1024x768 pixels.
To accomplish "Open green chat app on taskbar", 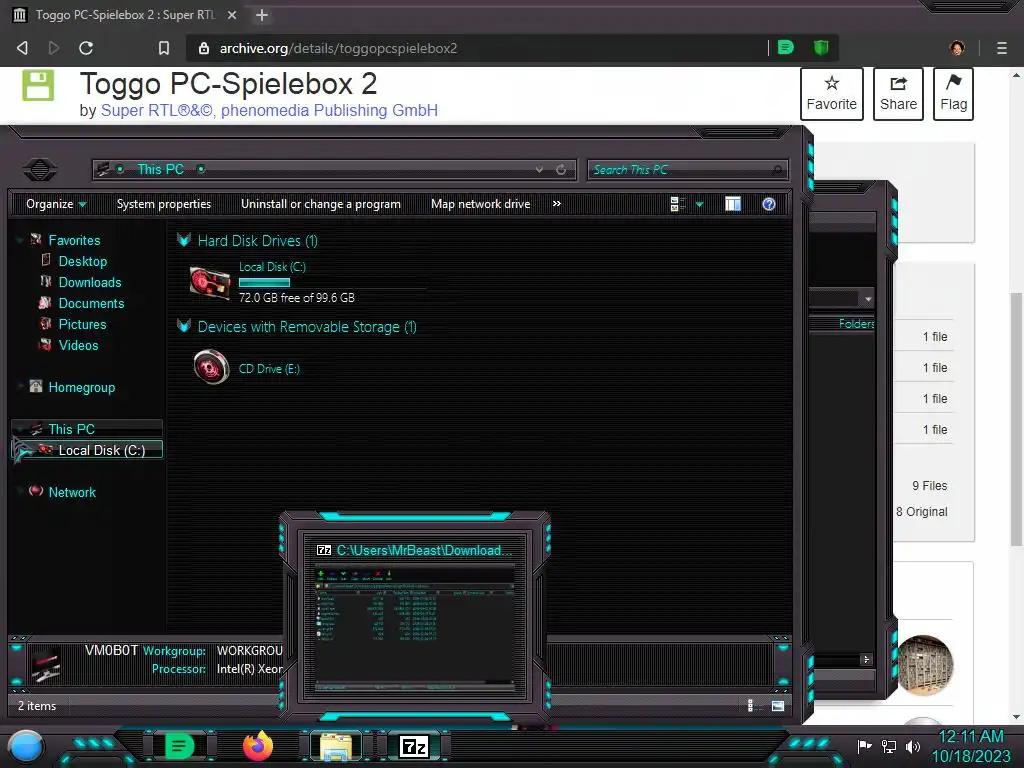I will (180, 746).
